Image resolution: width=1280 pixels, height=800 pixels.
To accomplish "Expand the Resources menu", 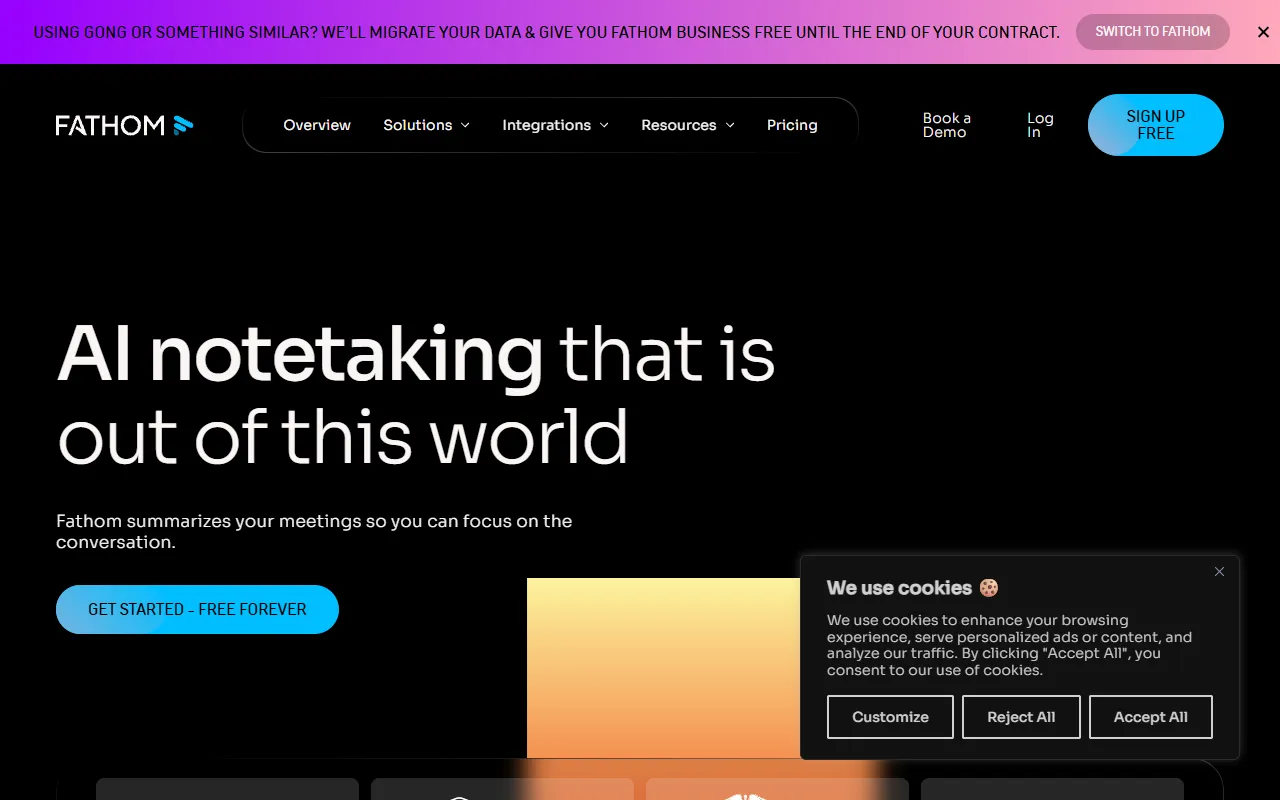I will coord(687,125).
